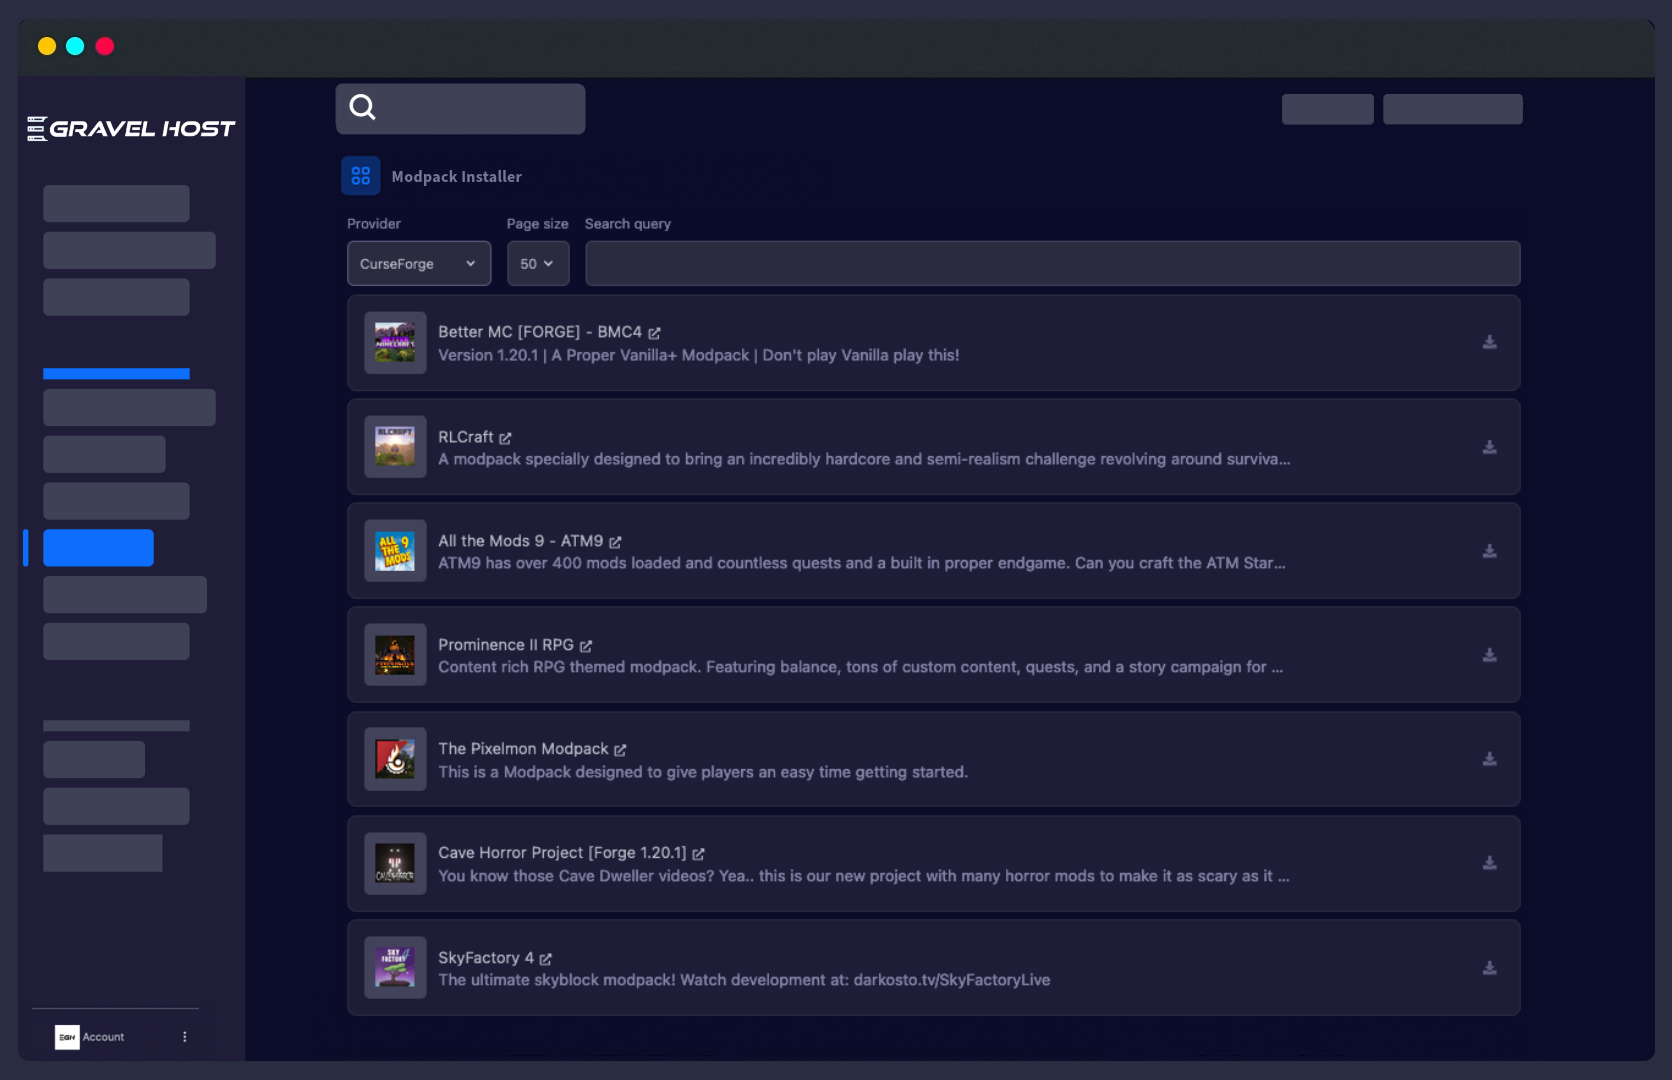Click the Pixelmon Modpack thumbnail
Image resolution: width=1672 pixels, height=1080 pixels.
[395, 759]
